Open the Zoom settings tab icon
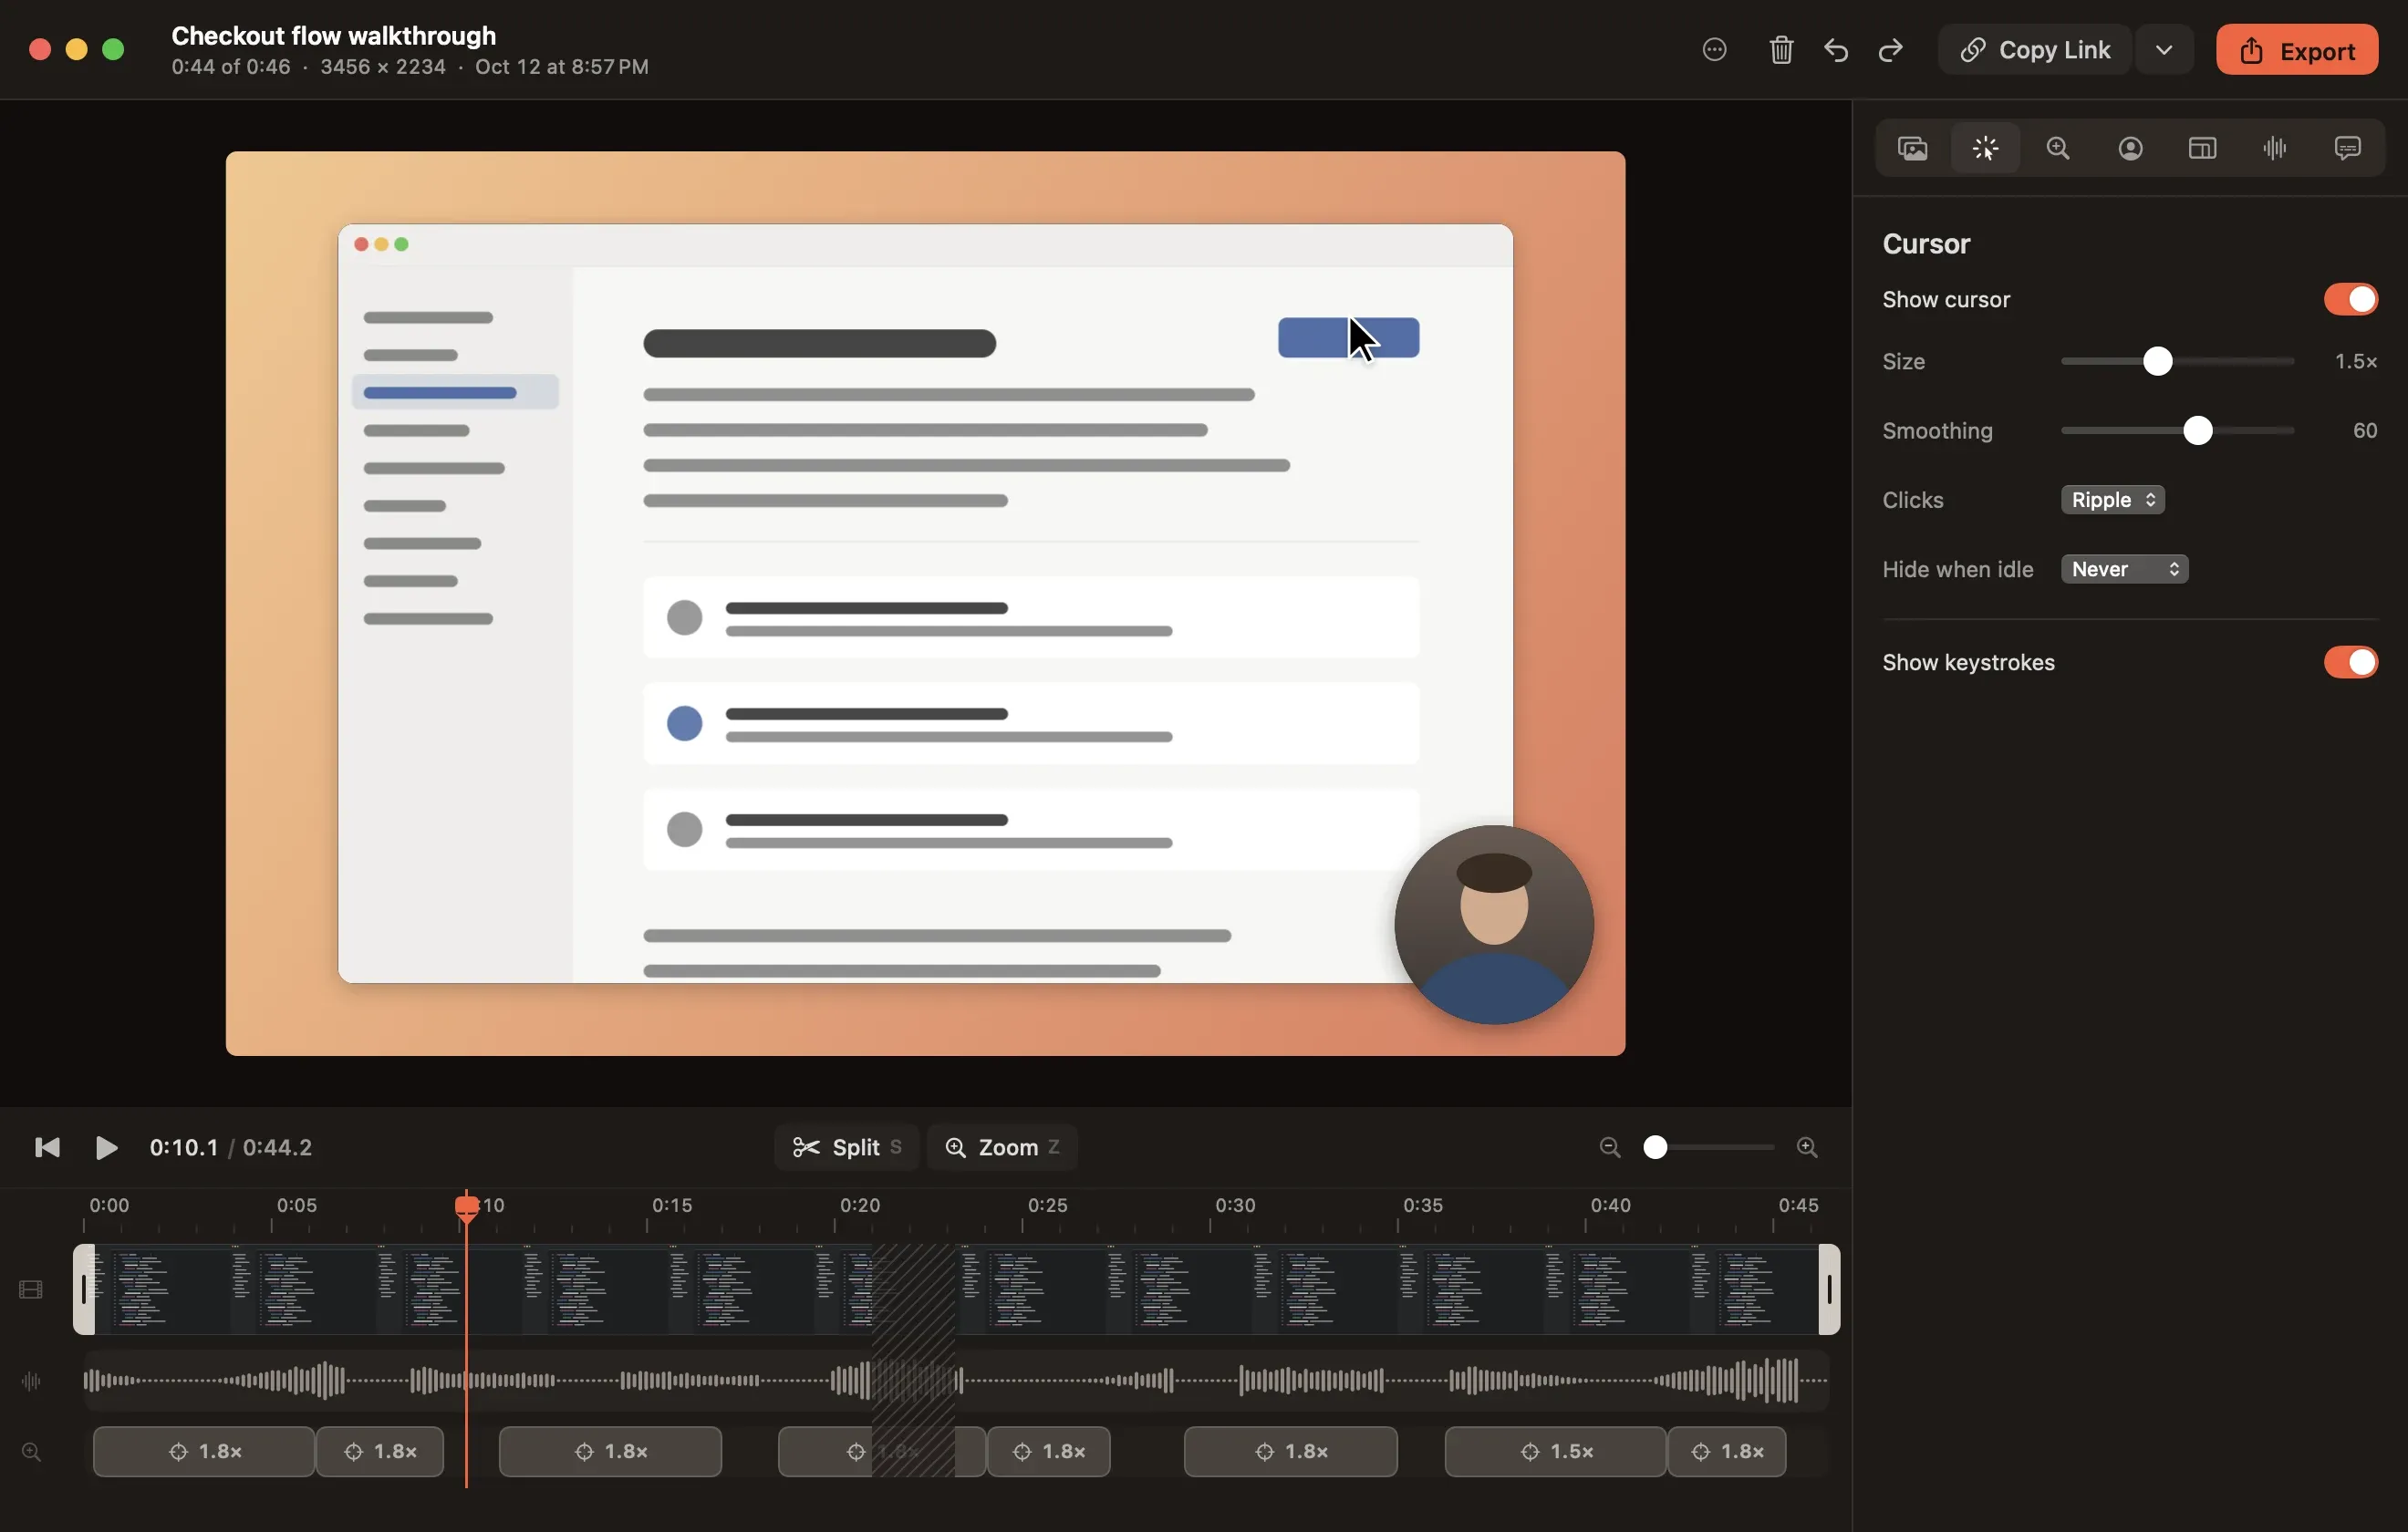This screenshot has width=2408, height=1532. pyautogui.click(x=2058, y=149)
